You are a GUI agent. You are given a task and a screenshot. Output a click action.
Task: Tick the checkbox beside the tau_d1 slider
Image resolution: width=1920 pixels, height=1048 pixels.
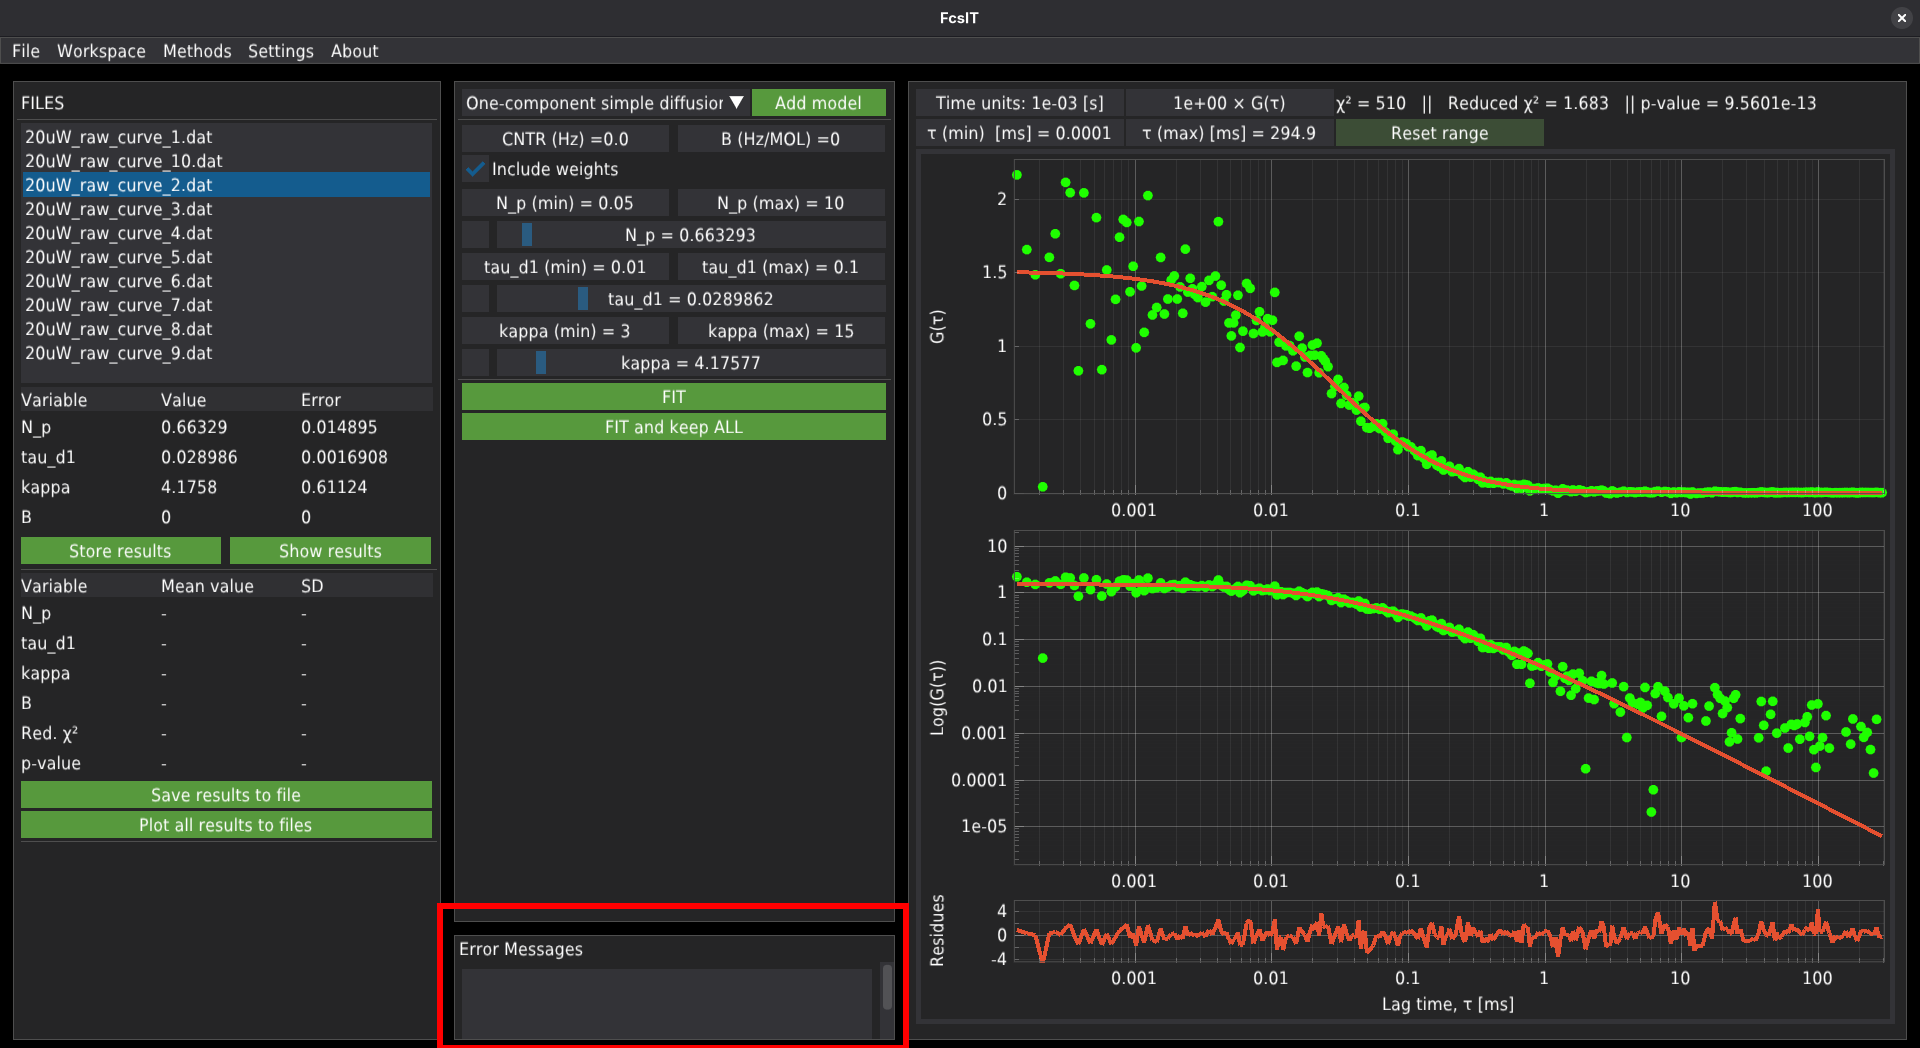click(476, 299)
